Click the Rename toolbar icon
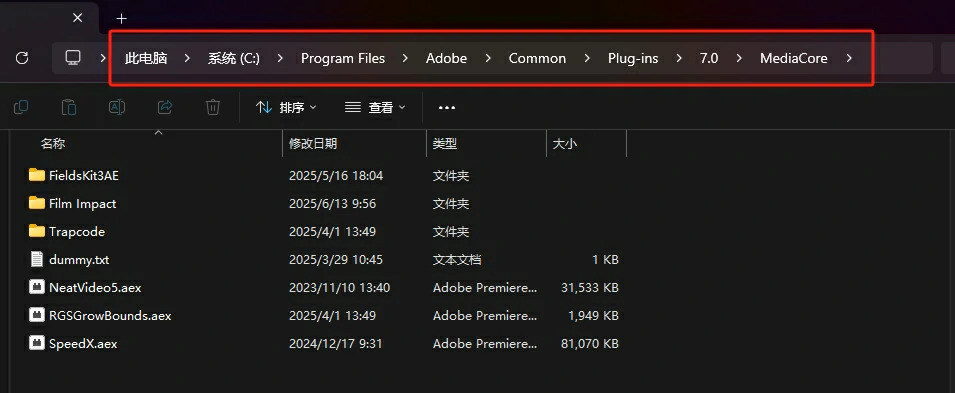Viewport: 955px width, 393px height. click(x=117, y=107)
